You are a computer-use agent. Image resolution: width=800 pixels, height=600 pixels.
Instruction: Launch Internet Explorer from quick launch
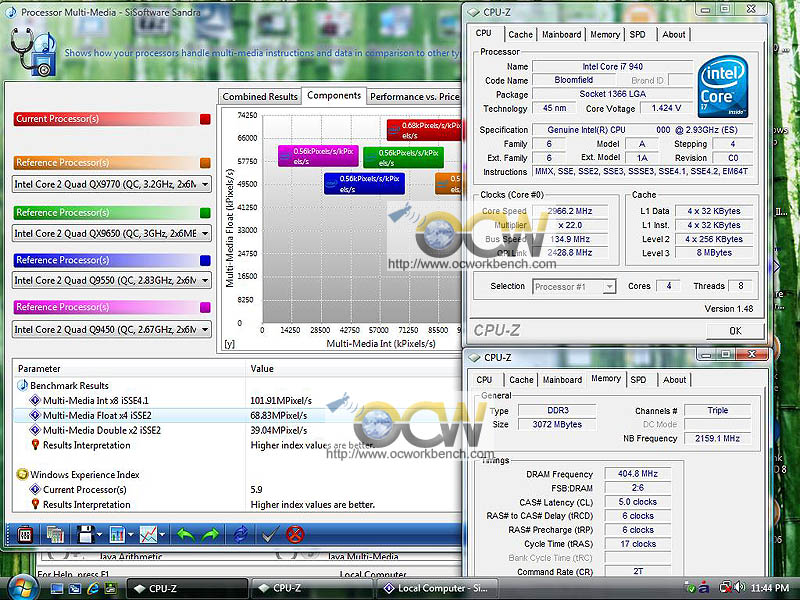[93, 589]
